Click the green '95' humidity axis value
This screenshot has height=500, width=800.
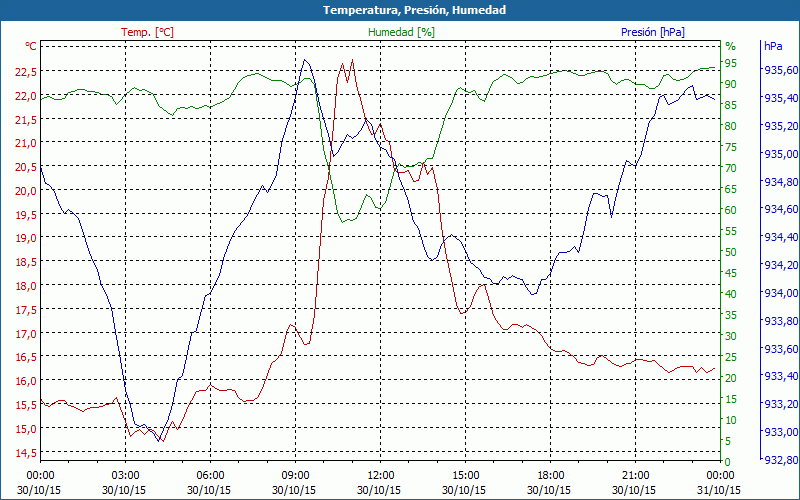pyautogui.click(x=731, y=63)
